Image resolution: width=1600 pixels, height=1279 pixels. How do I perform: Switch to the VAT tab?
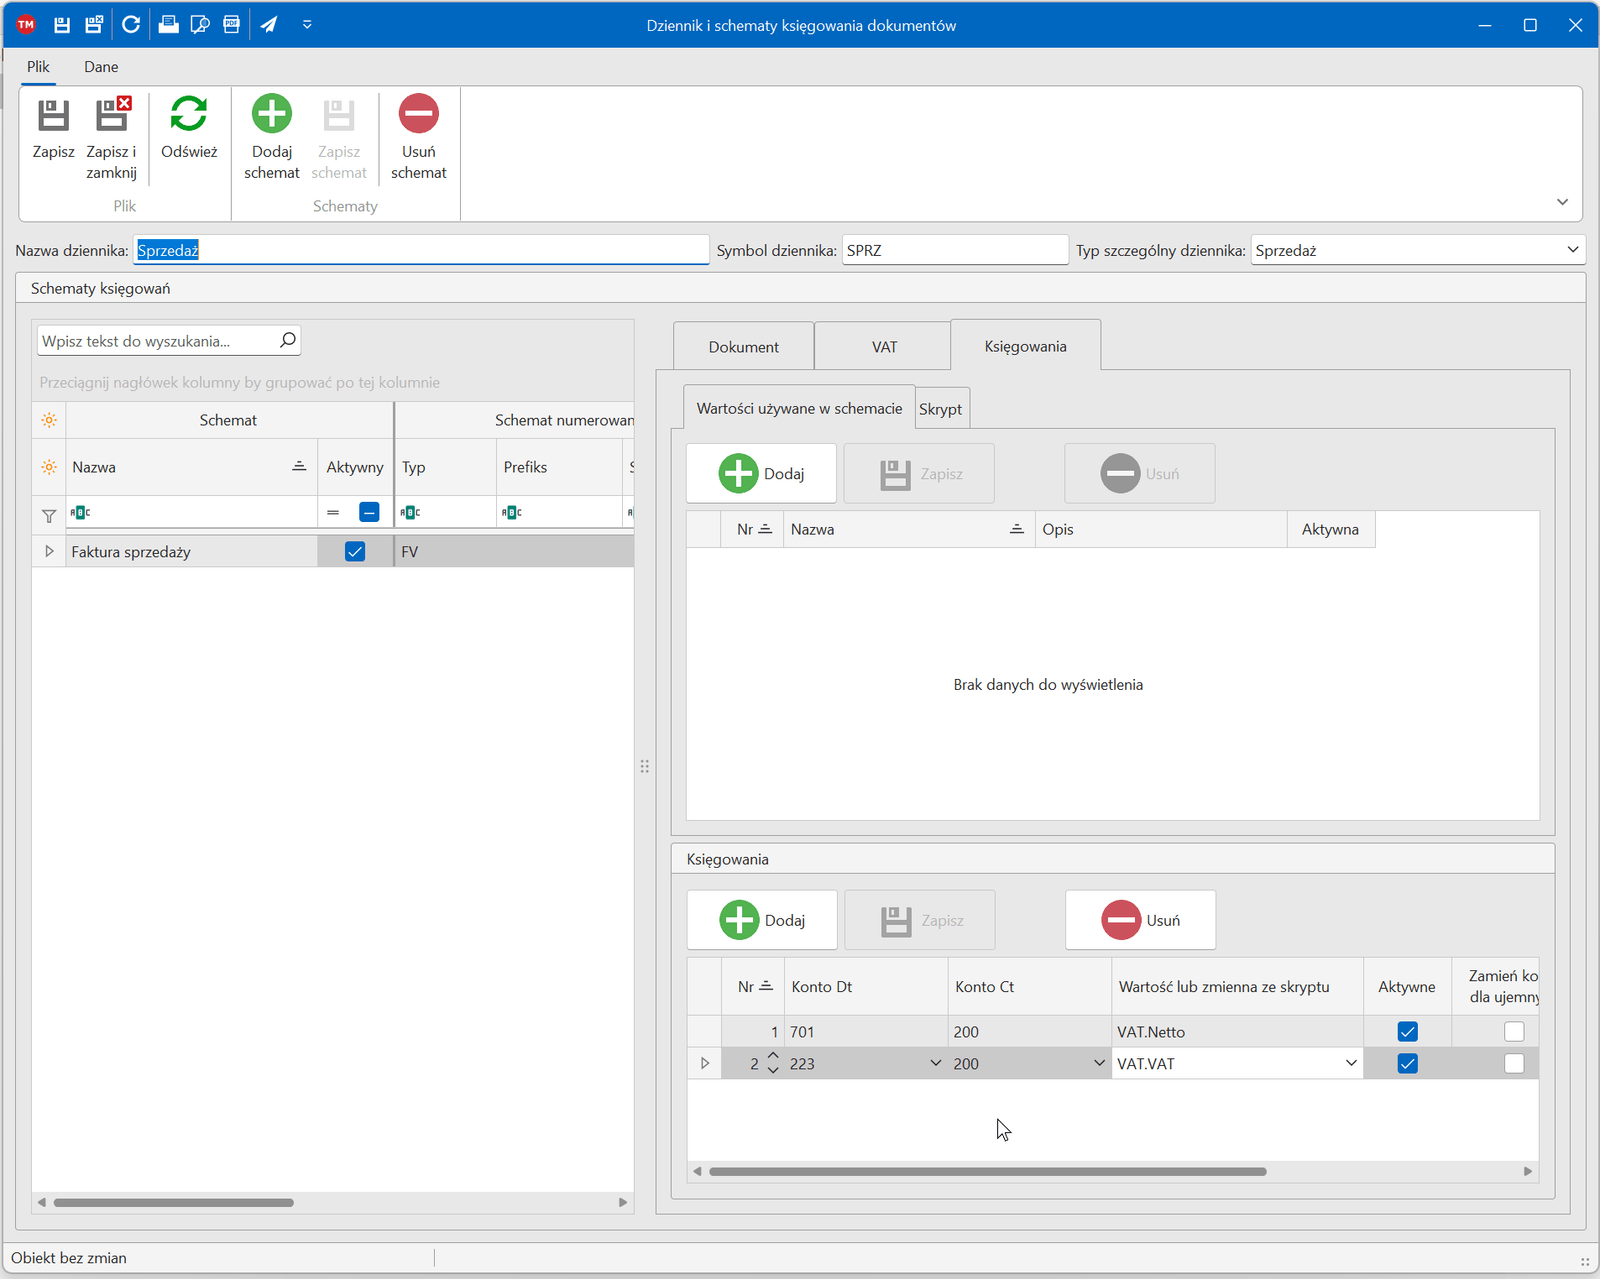pos(884,347)
